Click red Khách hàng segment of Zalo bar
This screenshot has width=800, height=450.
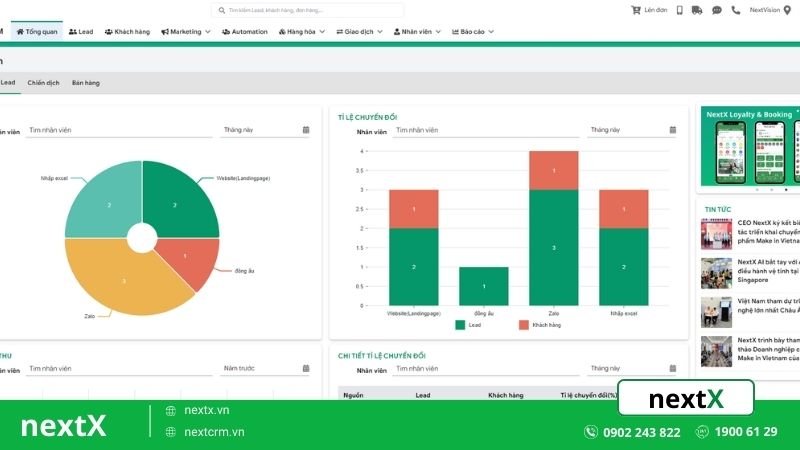point(554,170)
